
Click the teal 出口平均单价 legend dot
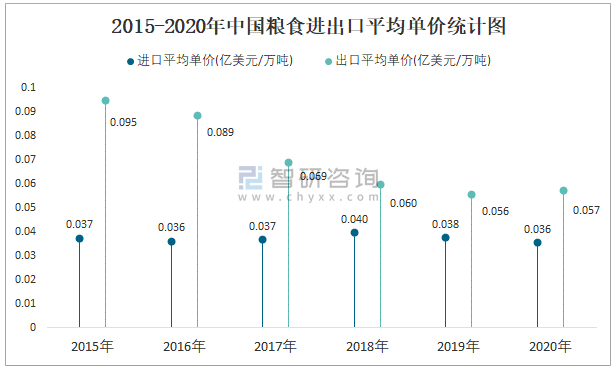(x=328, y=62)
